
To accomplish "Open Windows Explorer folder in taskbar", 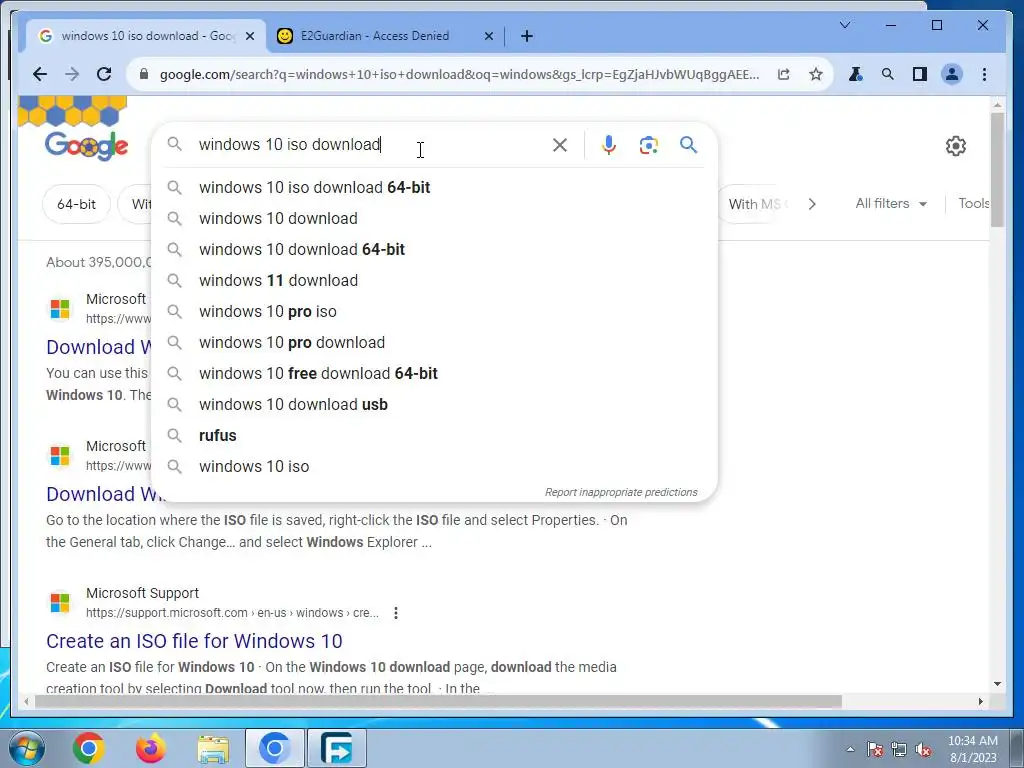I will coord(213,749).
